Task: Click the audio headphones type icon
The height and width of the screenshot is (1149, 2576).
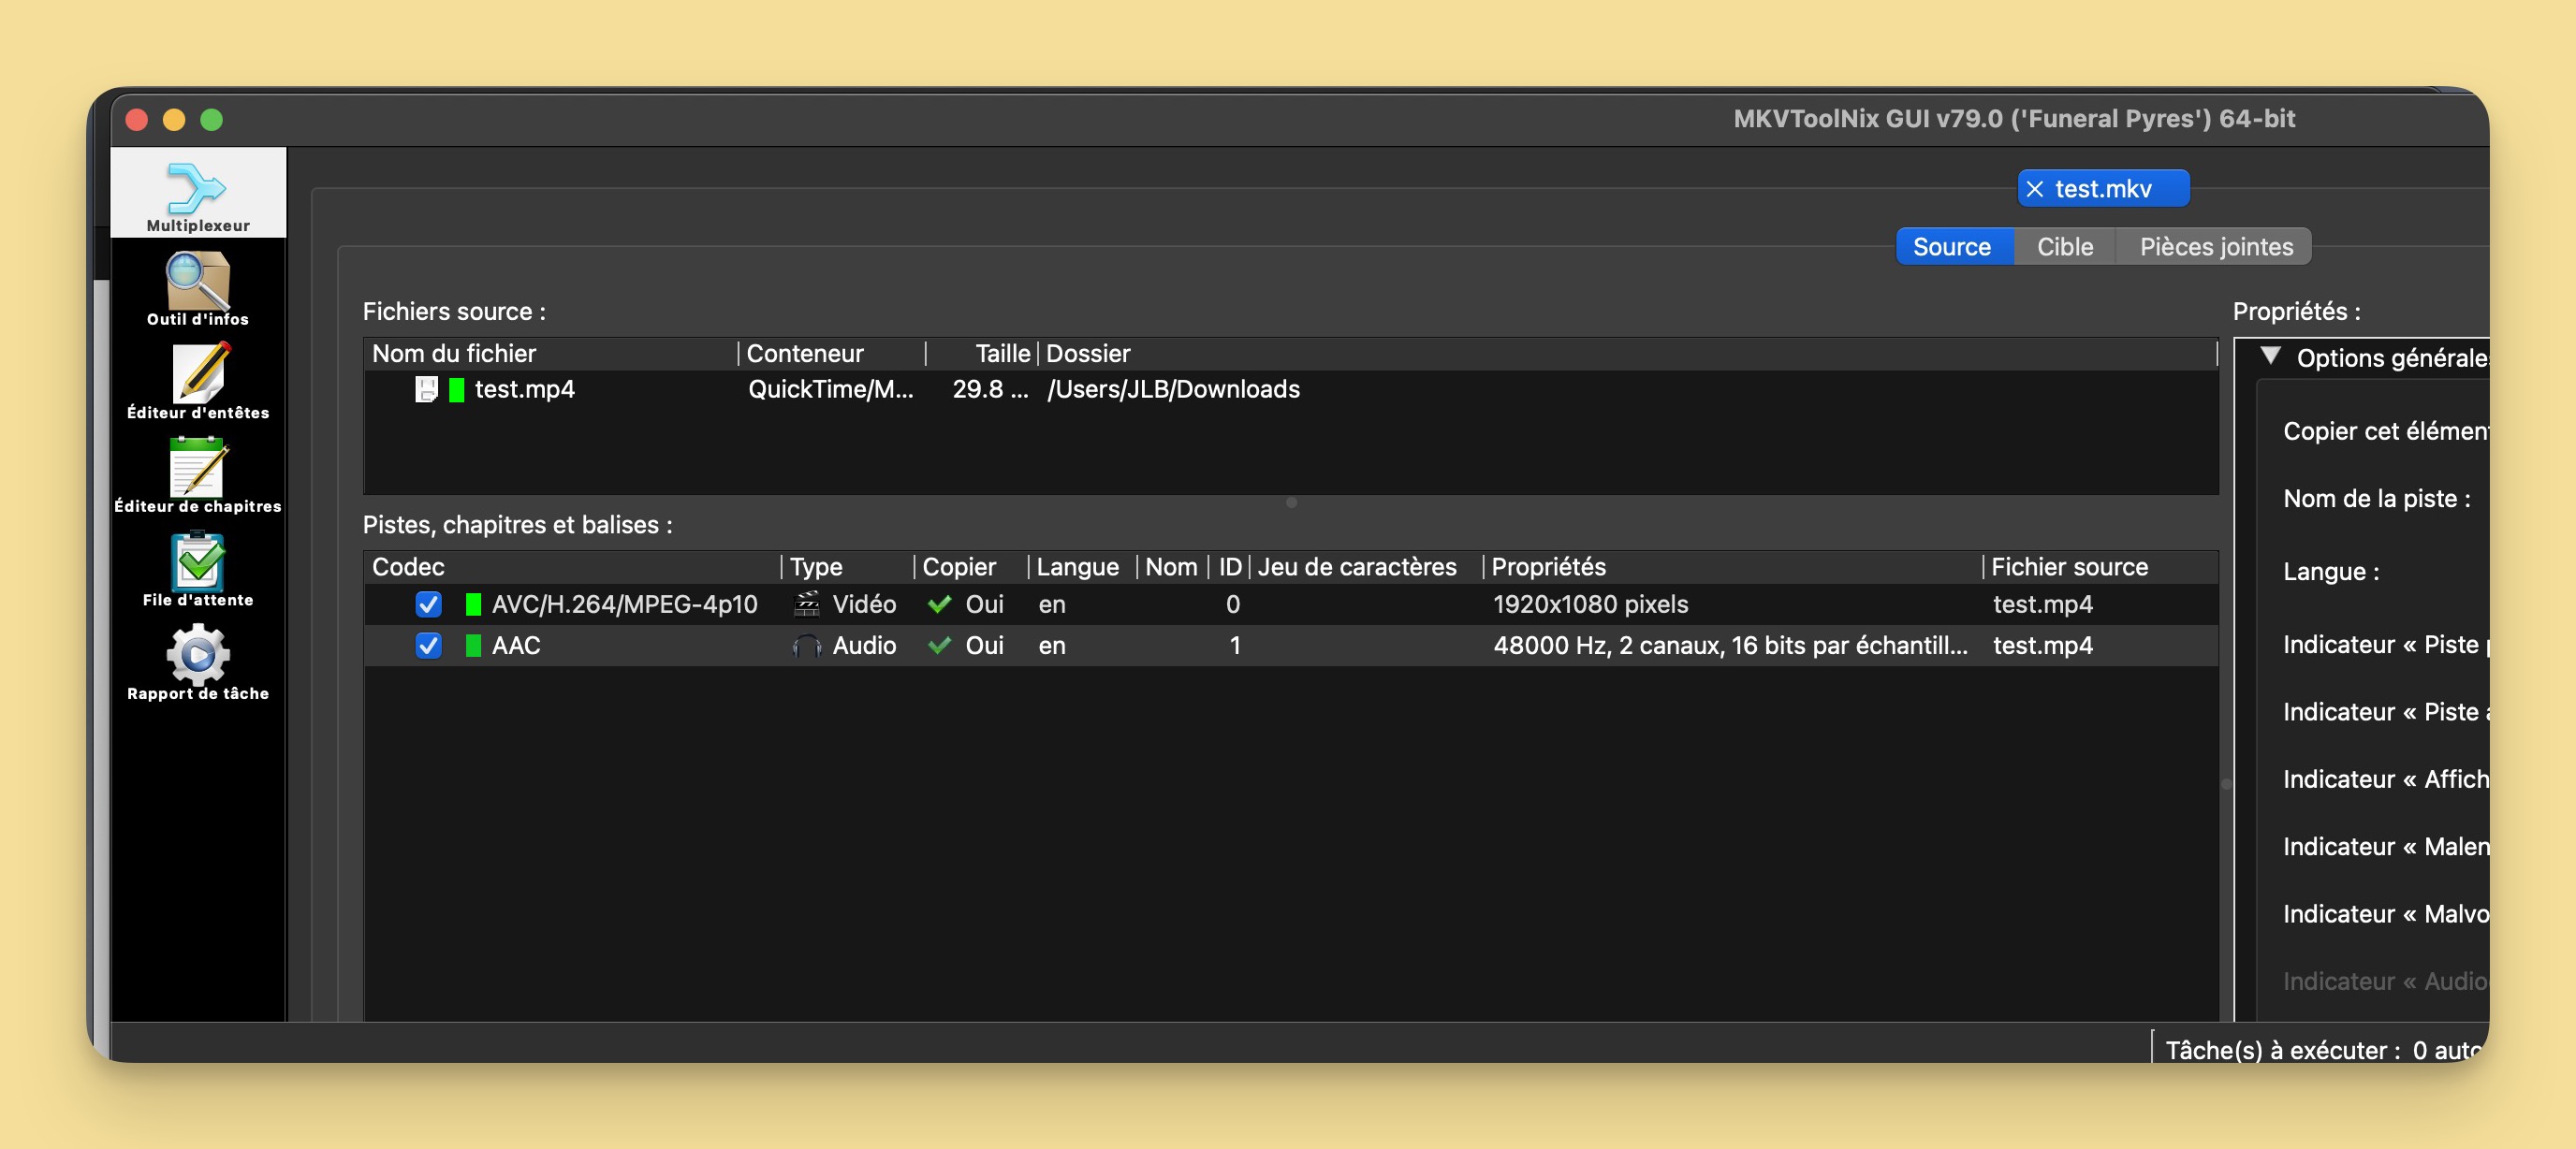Action: pos(806,646)
